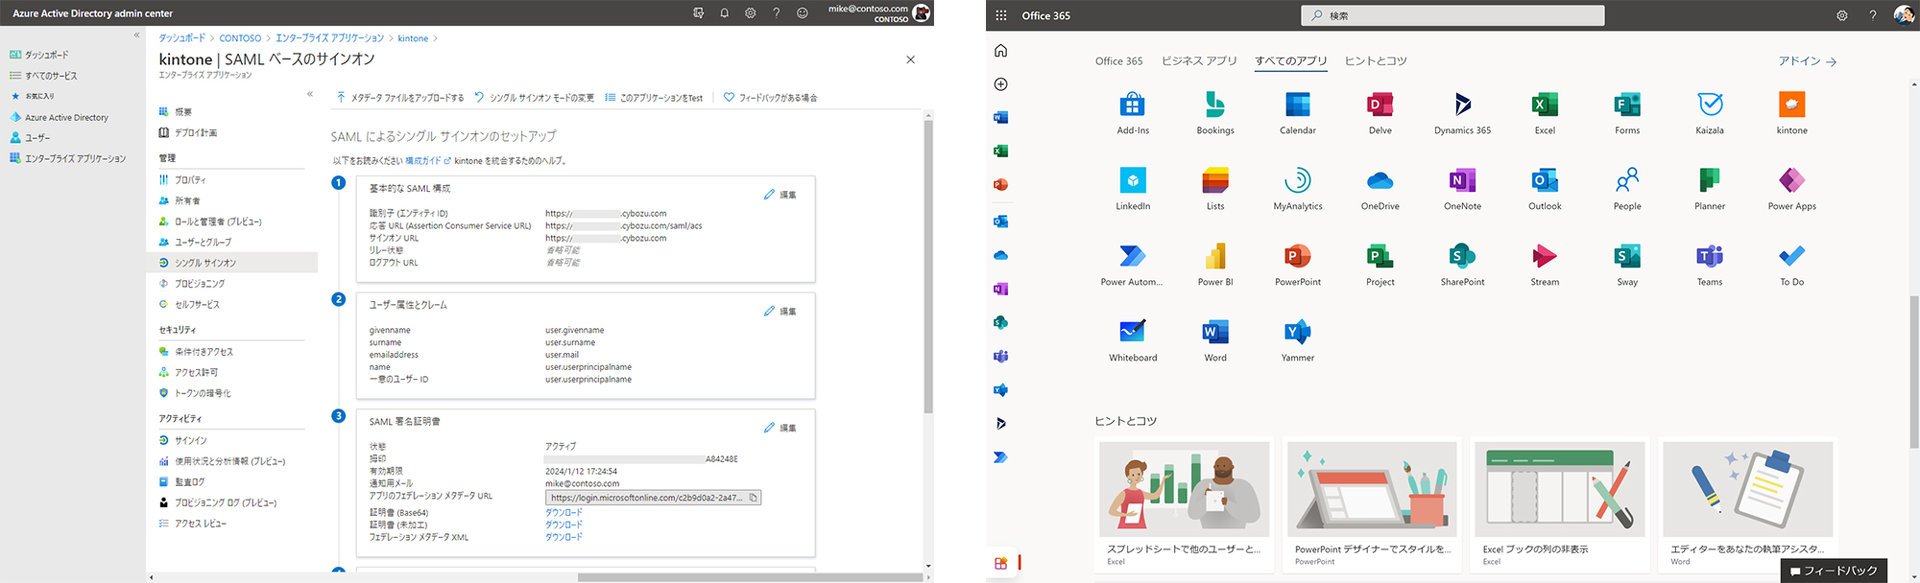This screenshot has width=1920, height=583.
Task: Switch to the ビジネス アプリ tab
Action: point(1199,61)
